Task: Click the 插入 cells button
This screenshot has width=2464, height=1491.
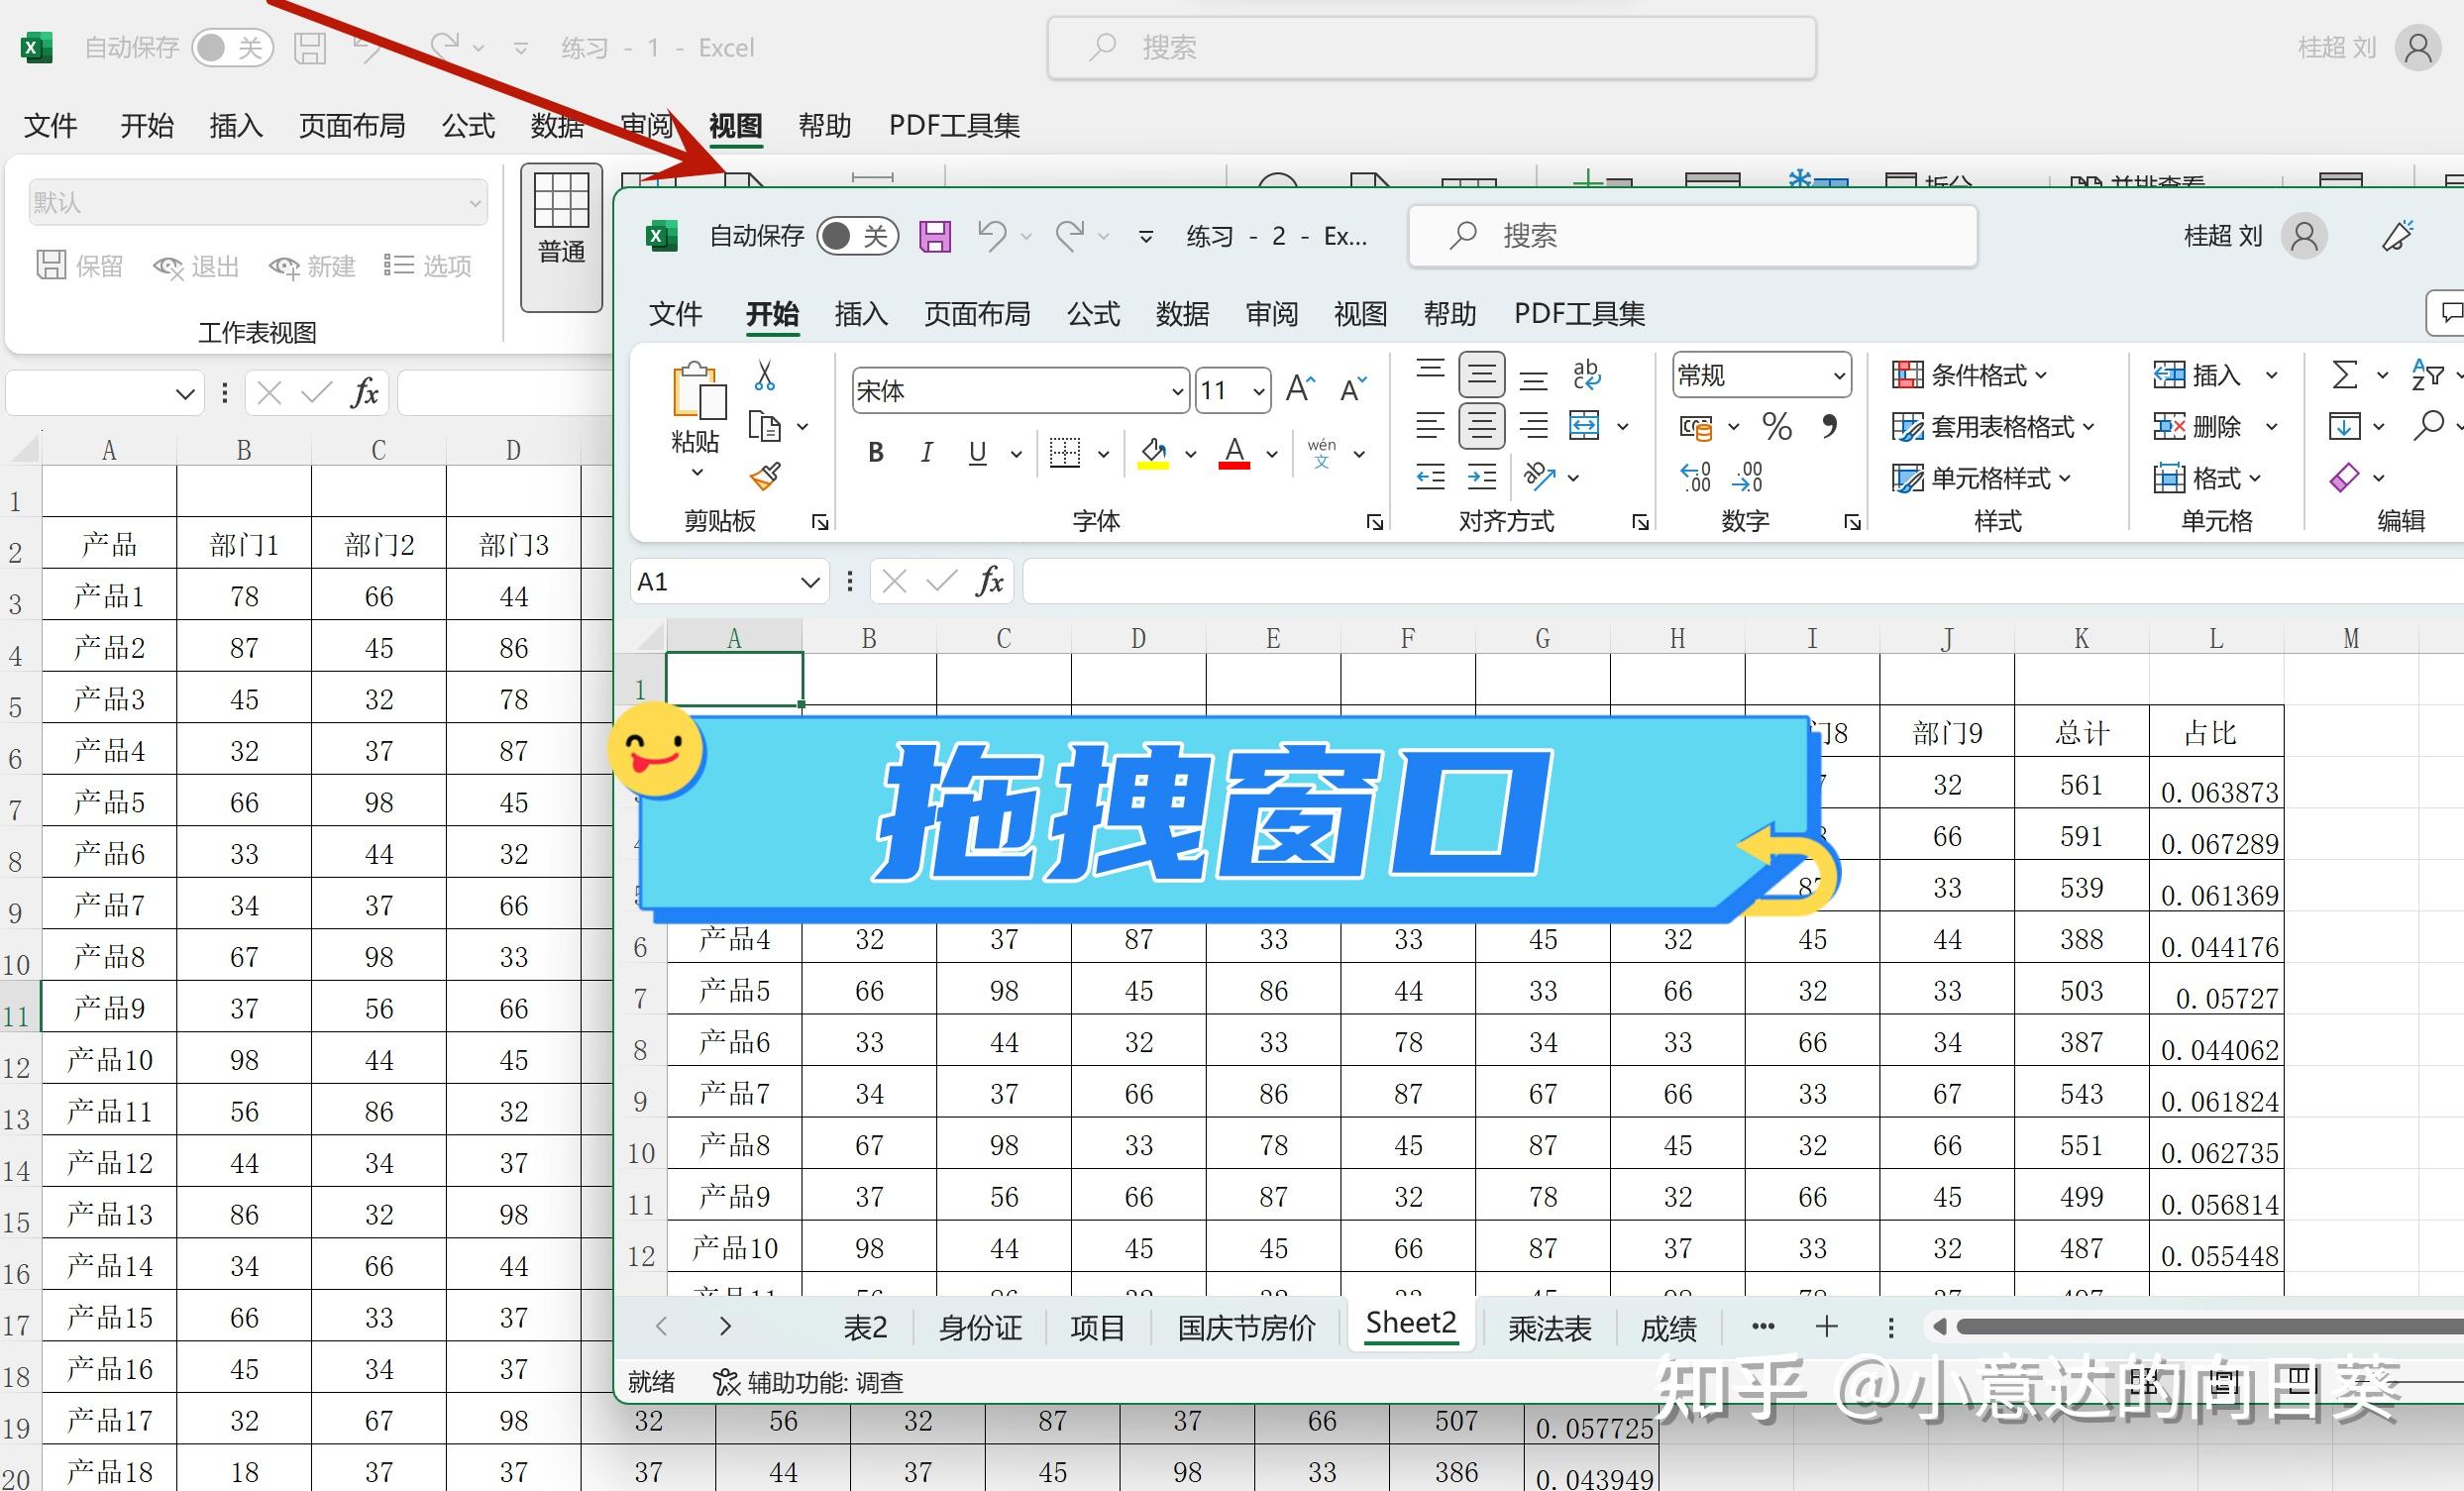Action: [x=2196, y=375]
